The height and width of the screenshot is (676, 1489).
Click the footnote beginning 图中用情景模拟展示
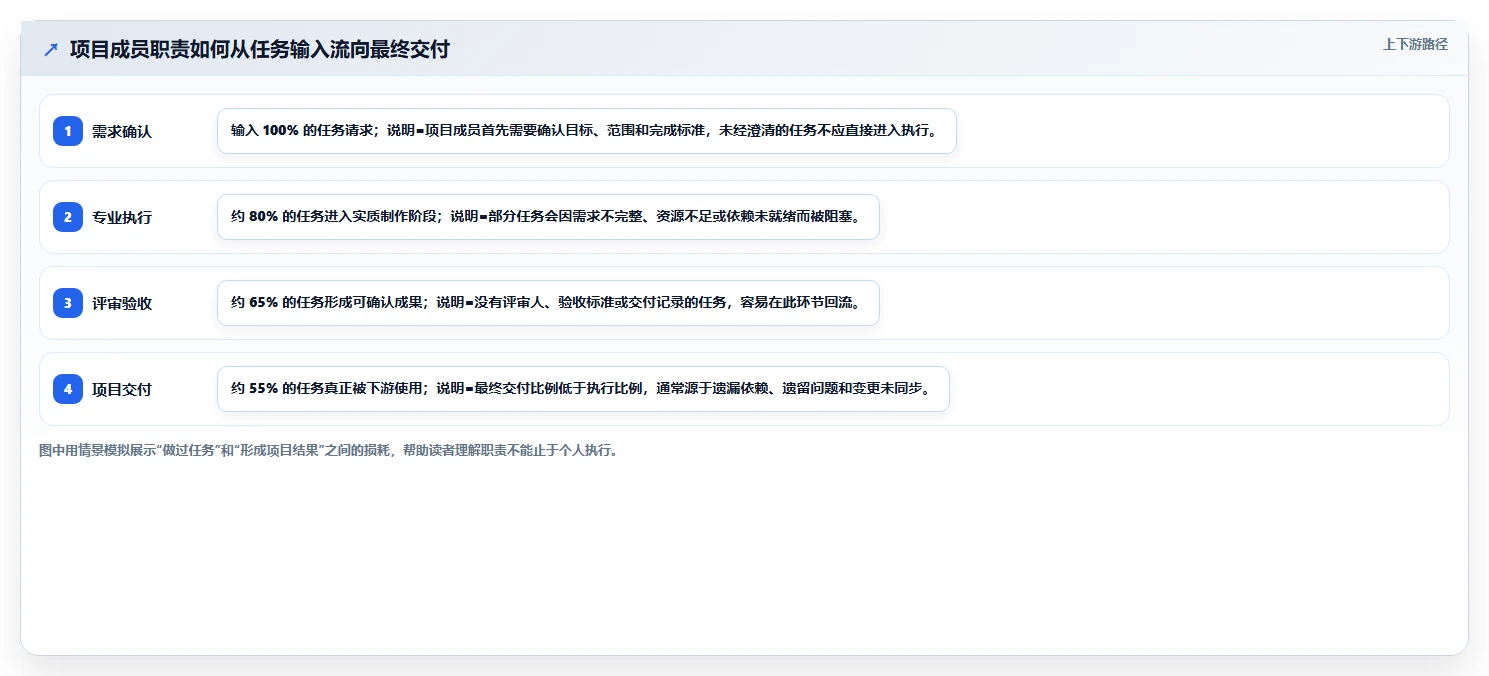tap(328, 450)
